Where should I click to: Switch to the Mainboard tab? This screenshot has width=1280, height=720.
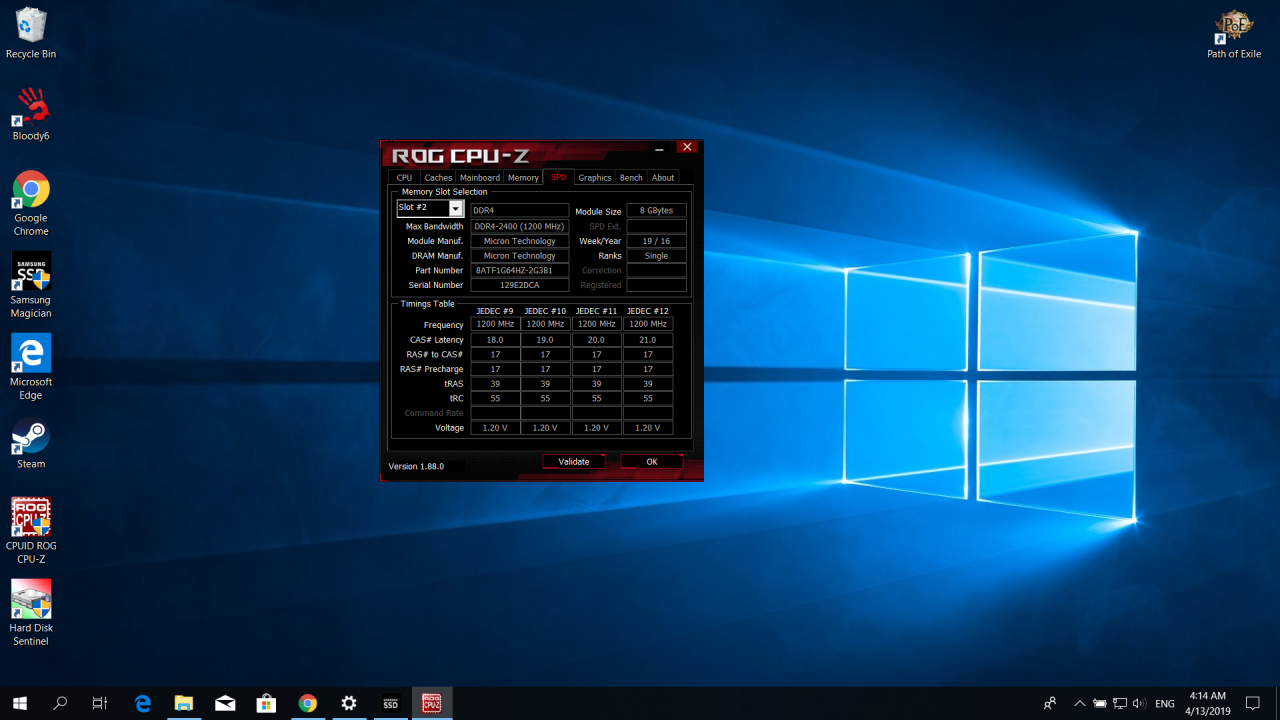pyautogui.click(x=480, y=178)
